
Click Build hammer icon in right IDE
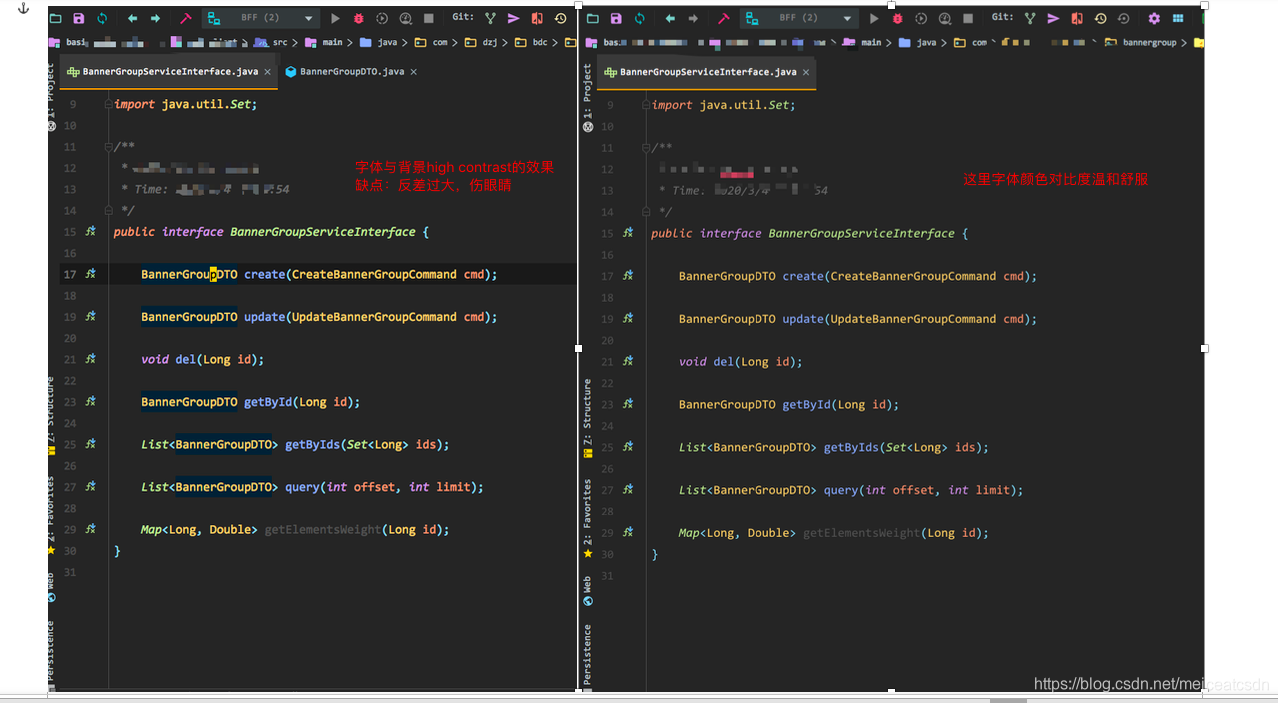tap(724, 18)
